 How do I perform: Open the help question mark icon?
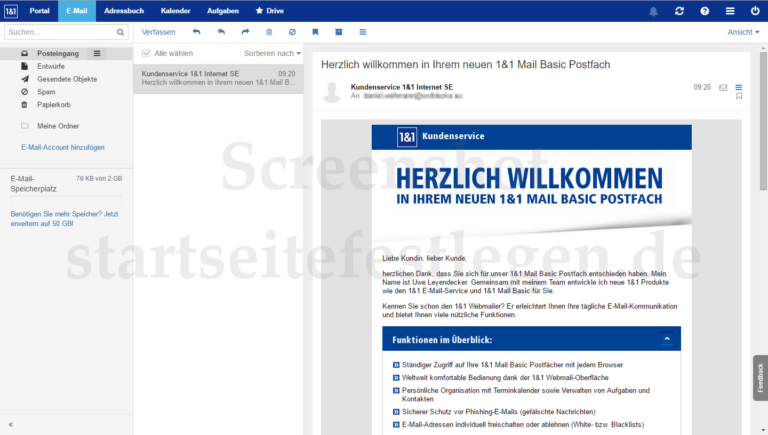[x=704, y=11]
